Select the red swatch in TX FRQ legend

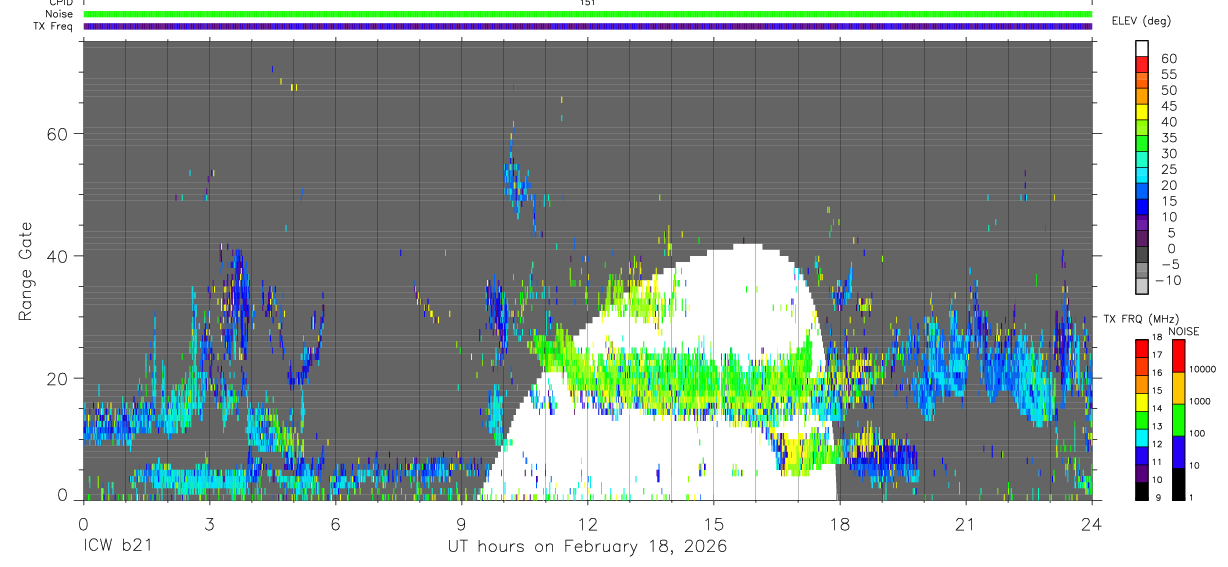coord(1142,349)
